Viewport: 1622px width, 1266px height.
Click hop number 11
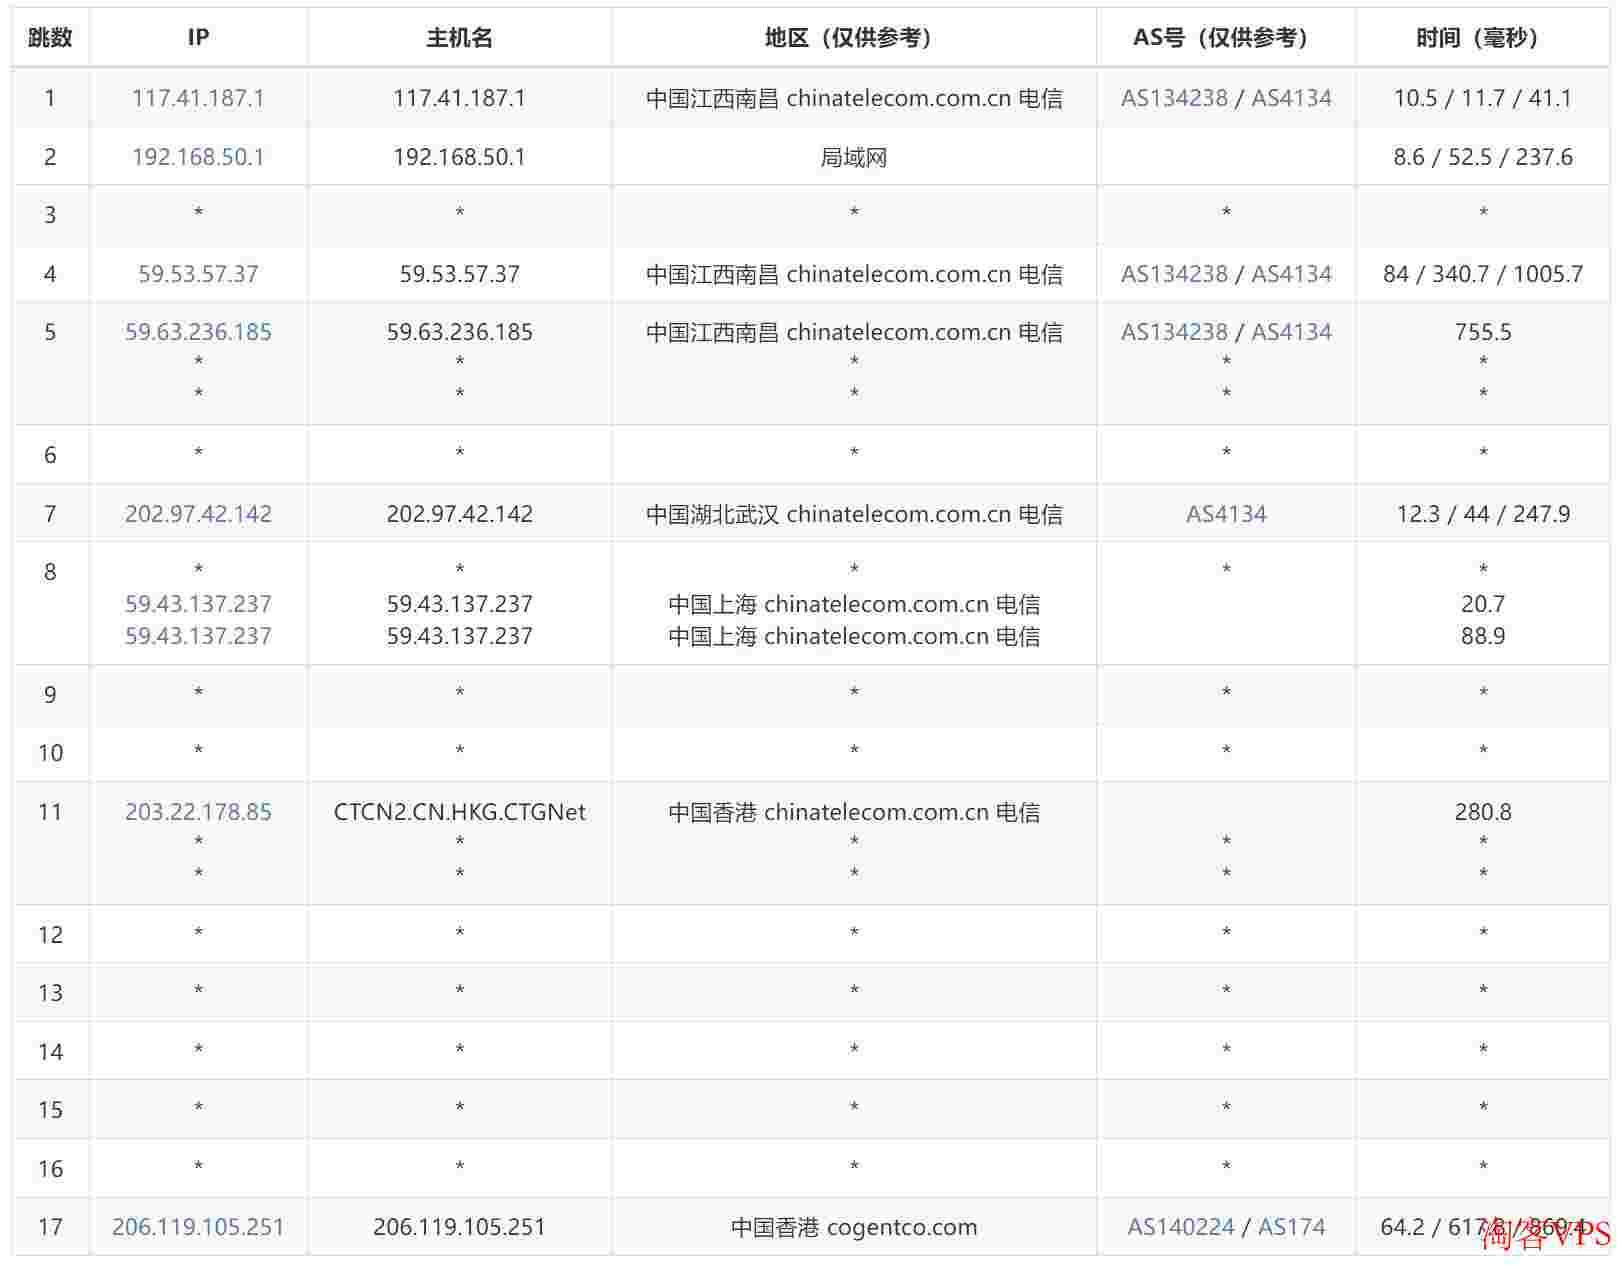point(50,812)
